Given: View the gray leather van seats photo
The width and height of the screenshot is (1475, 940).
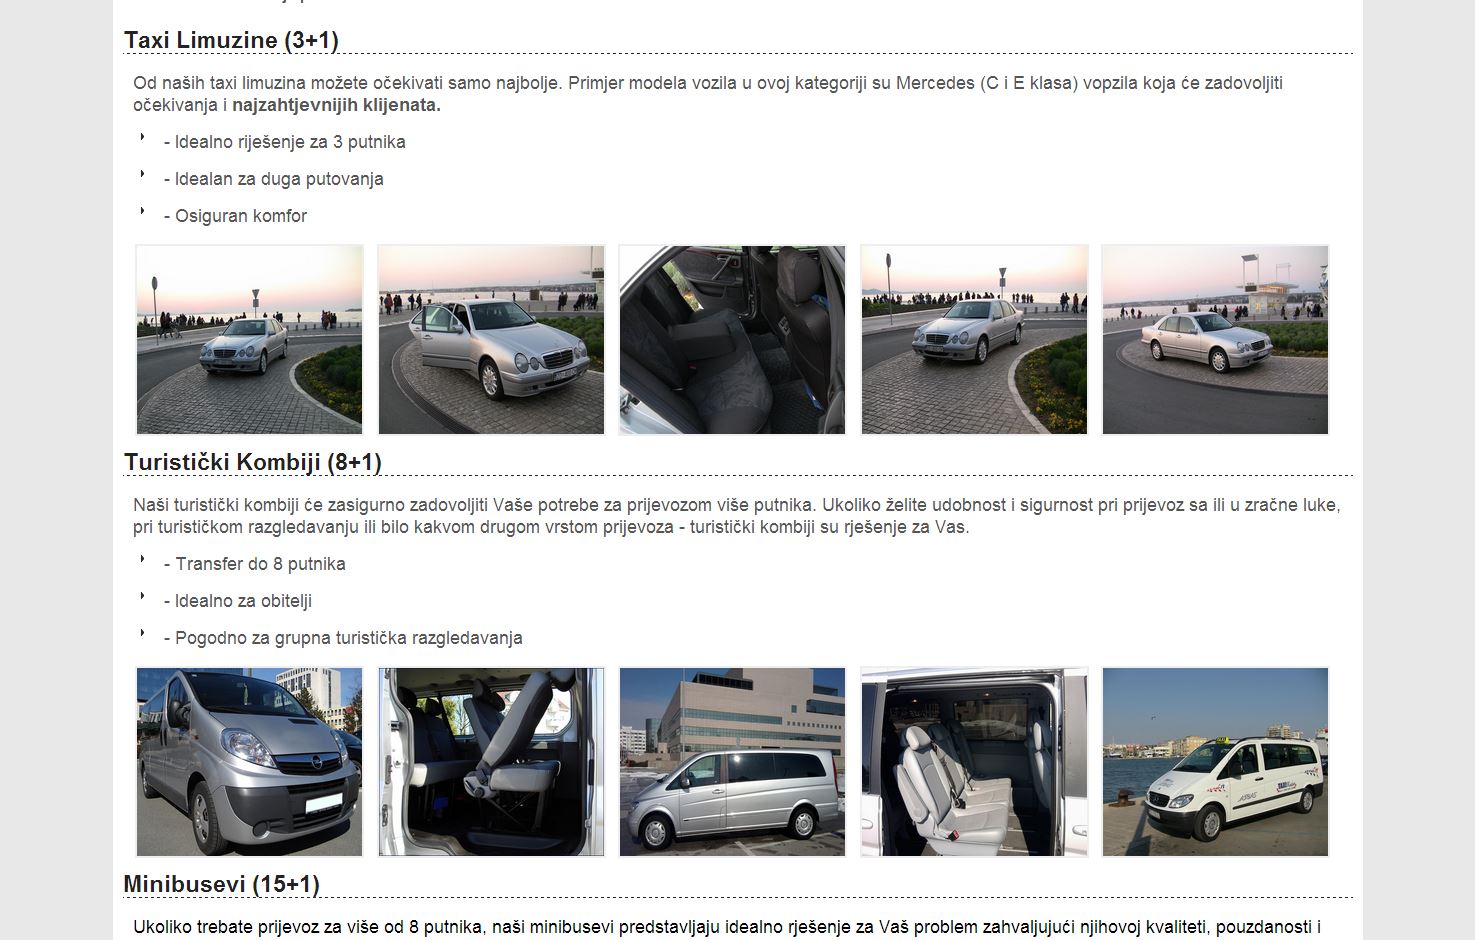Looking at the screenshot, I should tap(974, 762).
